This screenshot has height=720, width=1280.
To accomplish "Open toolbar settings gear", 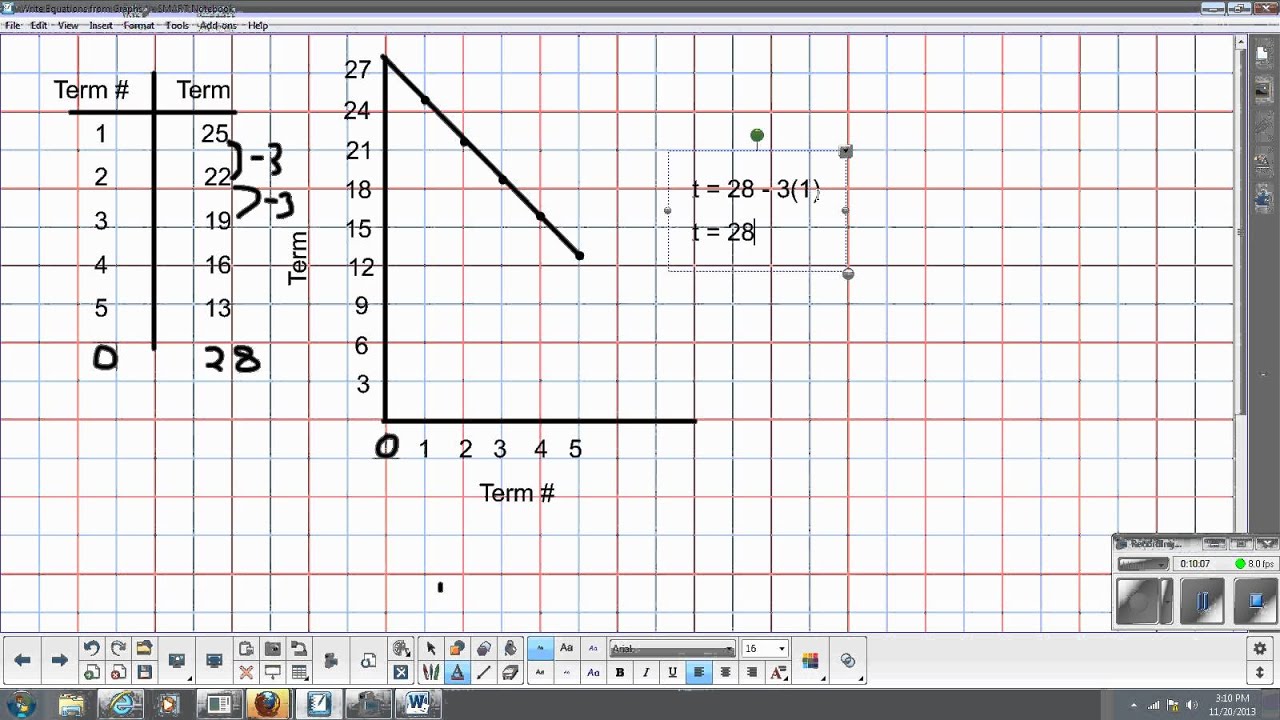I will 1260,649.
